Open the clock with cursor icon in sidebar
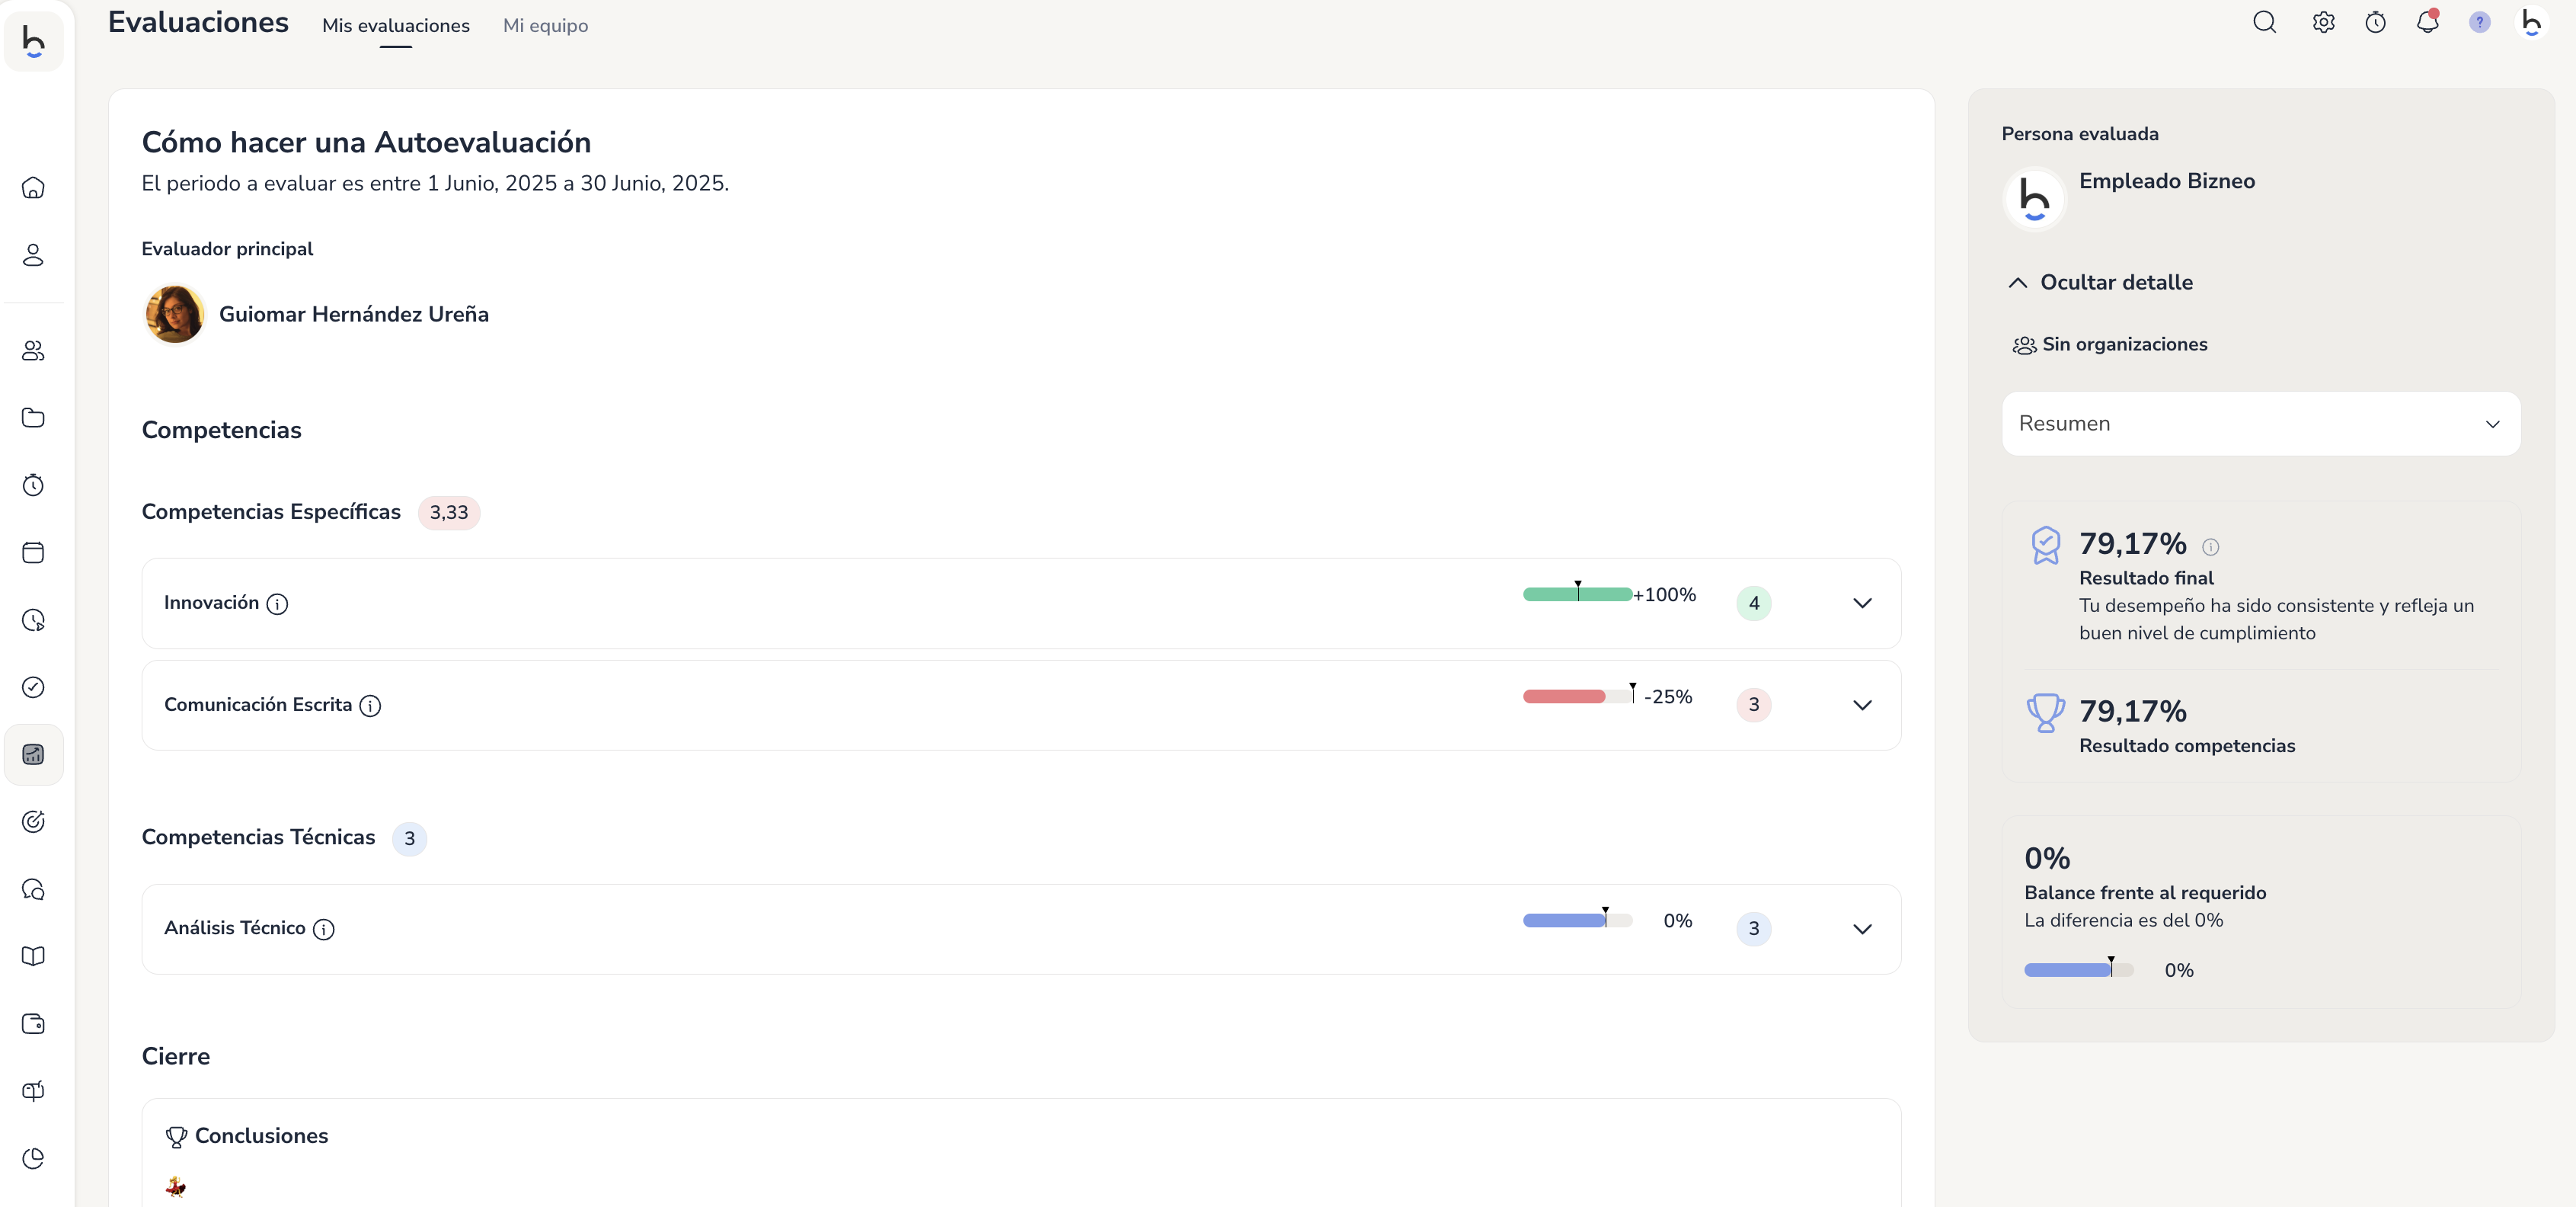Viewport: 2576px width, 1207px height. [x=33, y=620]
